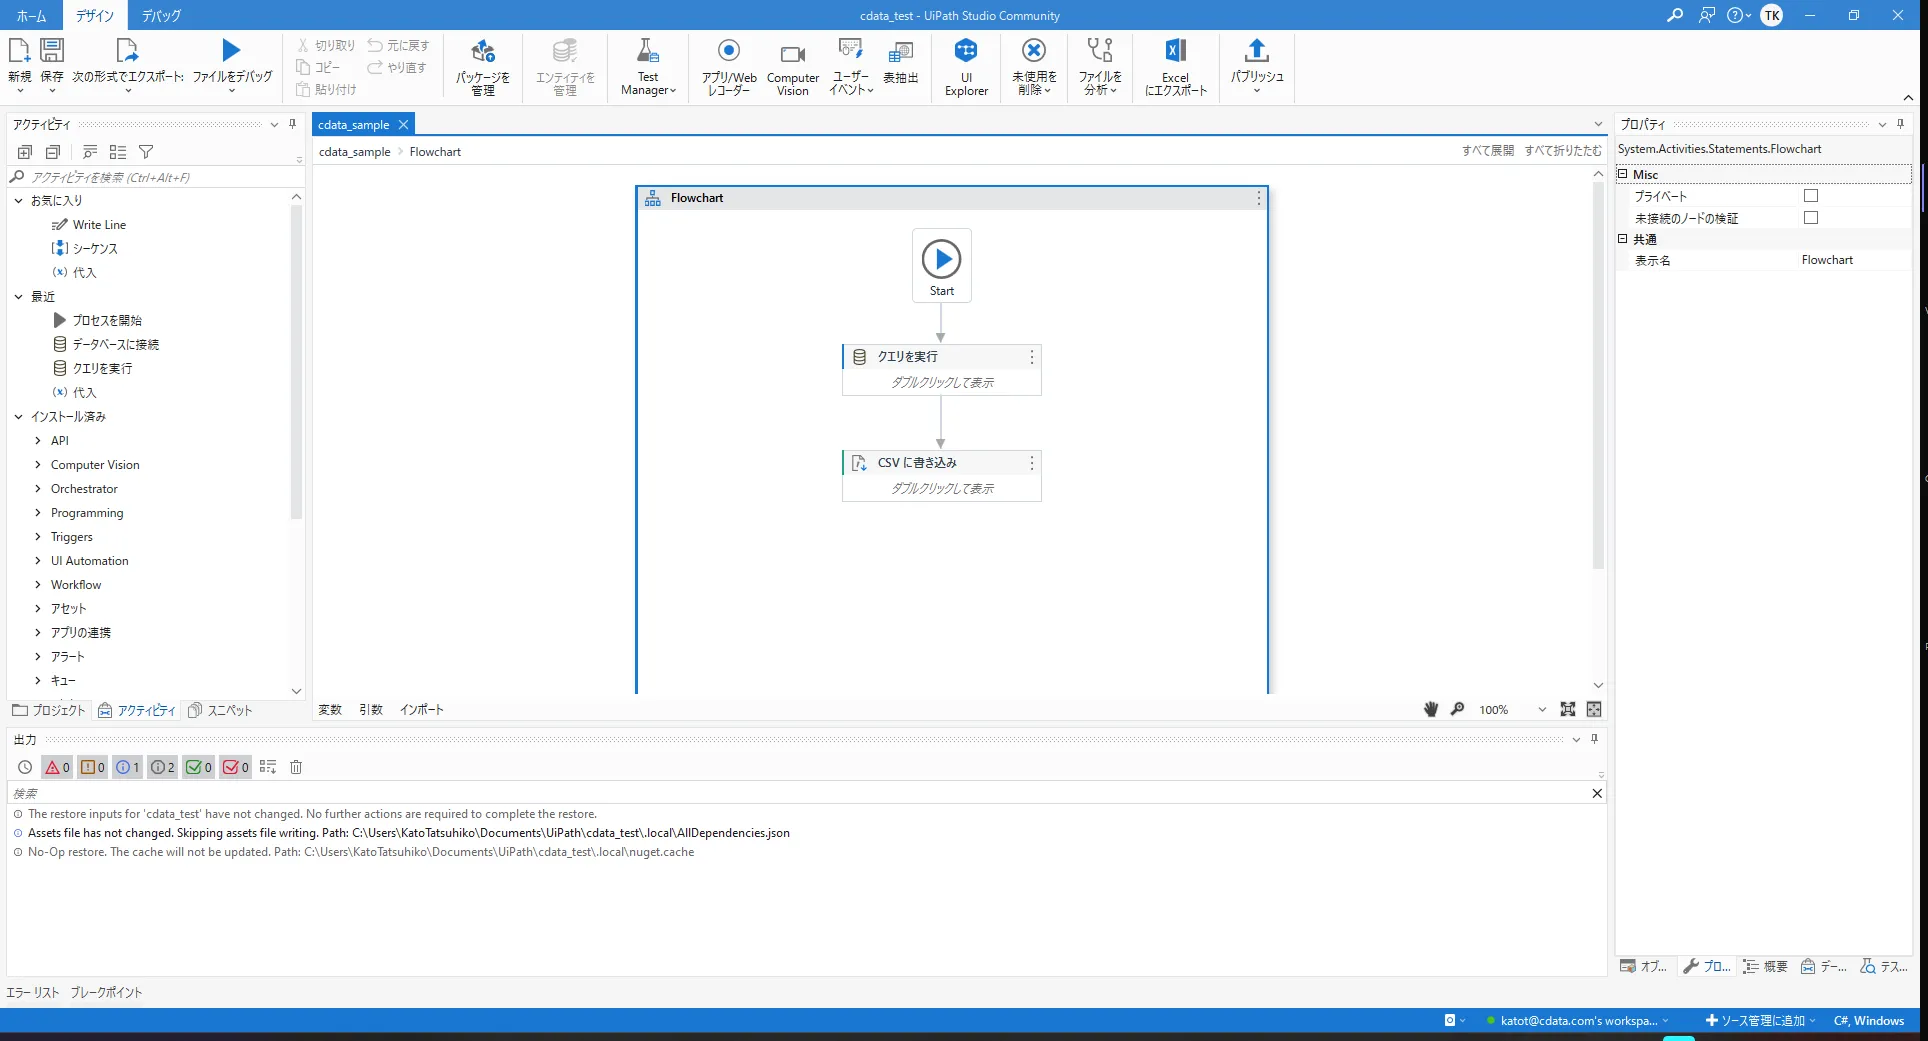This screenshot has width=1928, height=1041.
Task: Collapse the Misc section in properties
Action: 1622,173
